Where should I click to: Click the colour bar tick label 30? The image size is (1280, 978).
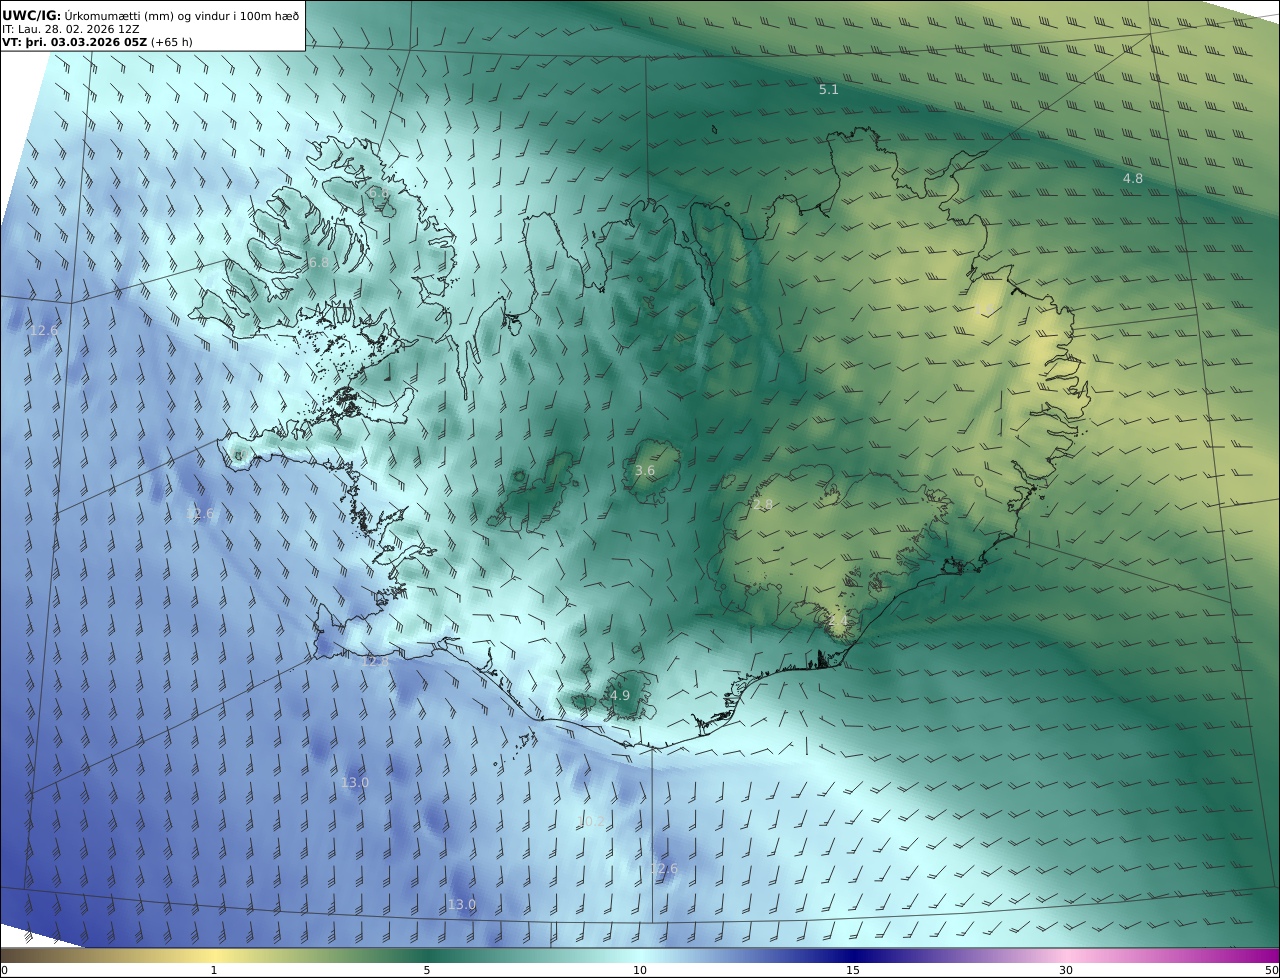point(1066,970)
